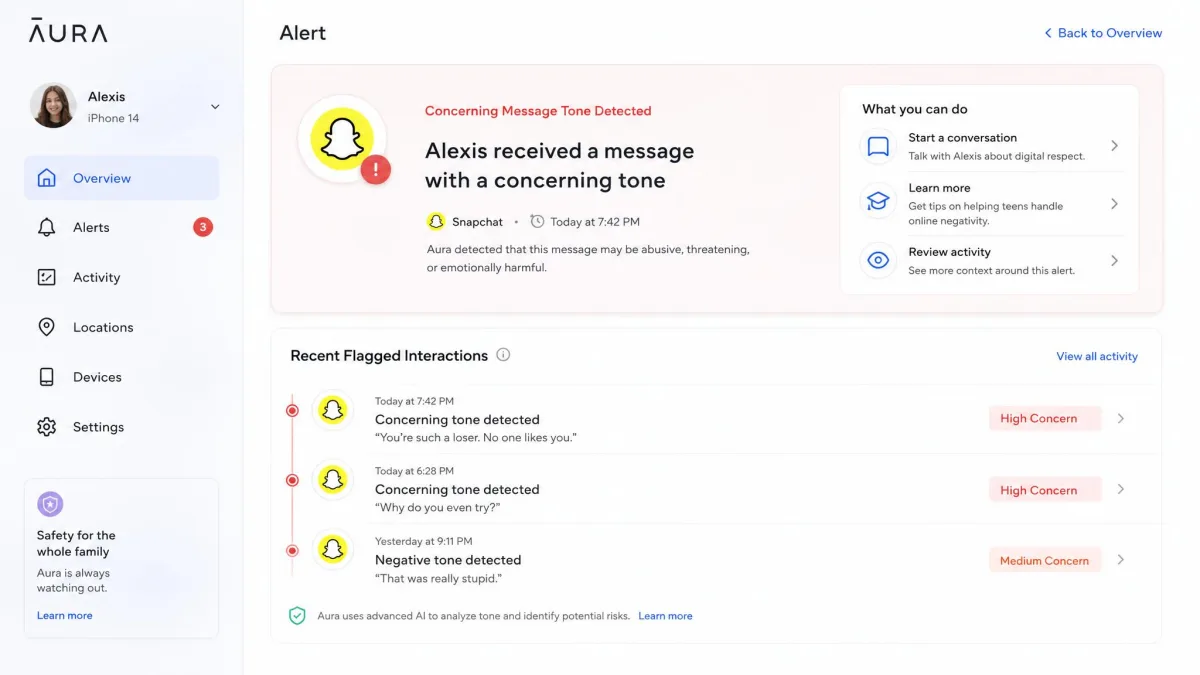Click the red Alerts badge showing 3
1200x675 pixels.
203,227
